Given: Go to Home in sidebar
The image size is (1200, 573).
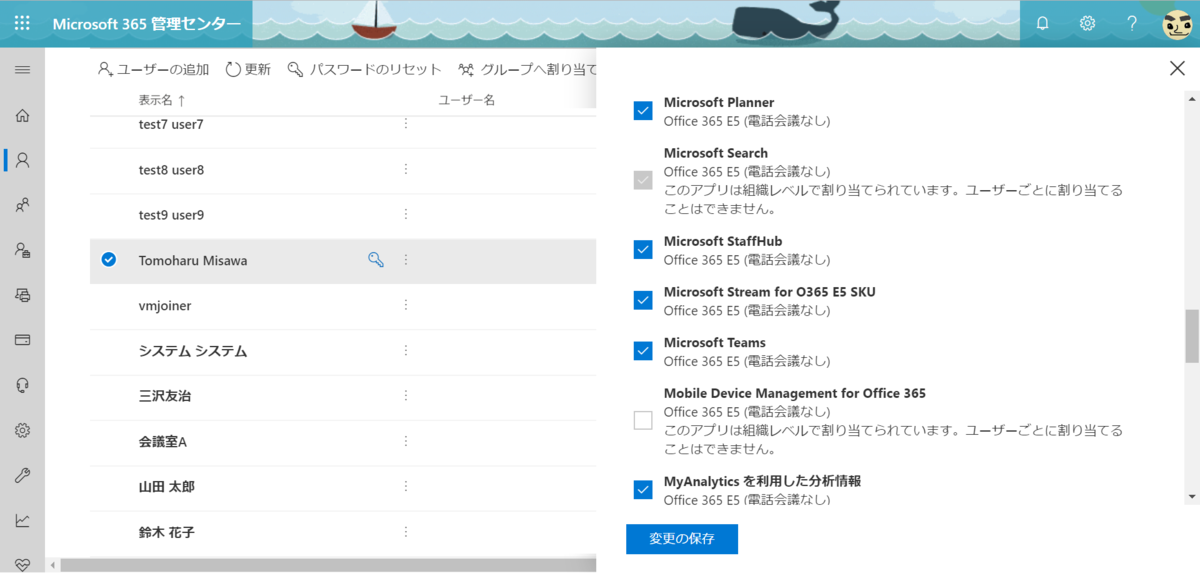Looking at the screenshot, I should coord(22,115).
